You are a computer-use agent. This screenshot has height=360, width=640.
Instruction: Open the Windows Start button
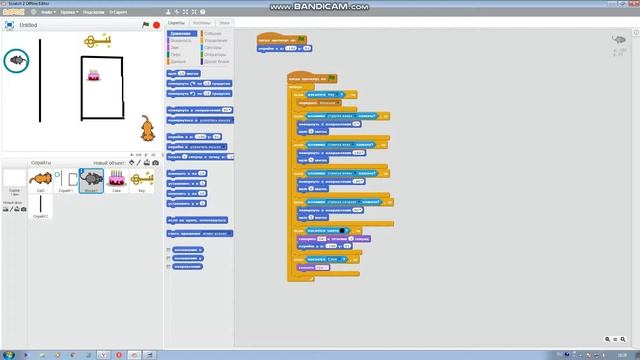point(9,355)
